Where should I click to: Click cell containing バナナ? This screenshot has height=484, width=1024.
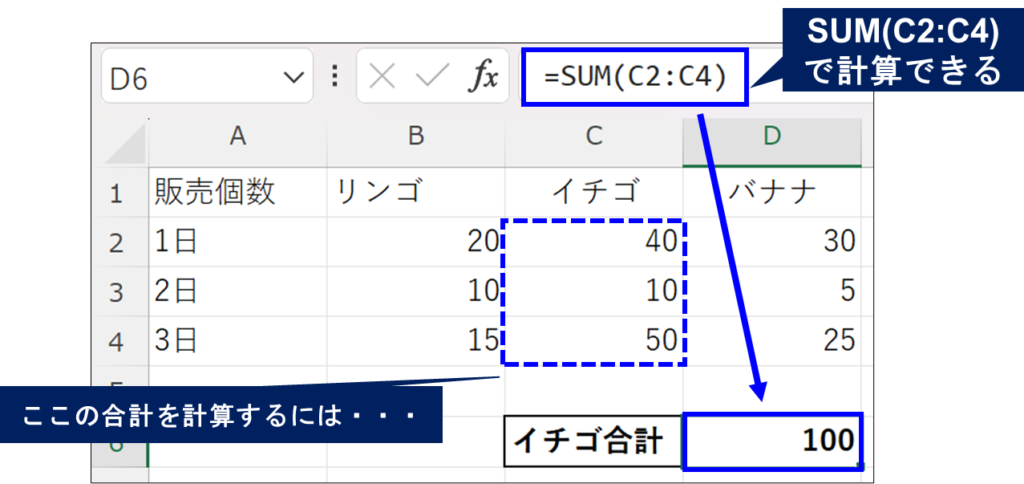[x=771, y=192]
